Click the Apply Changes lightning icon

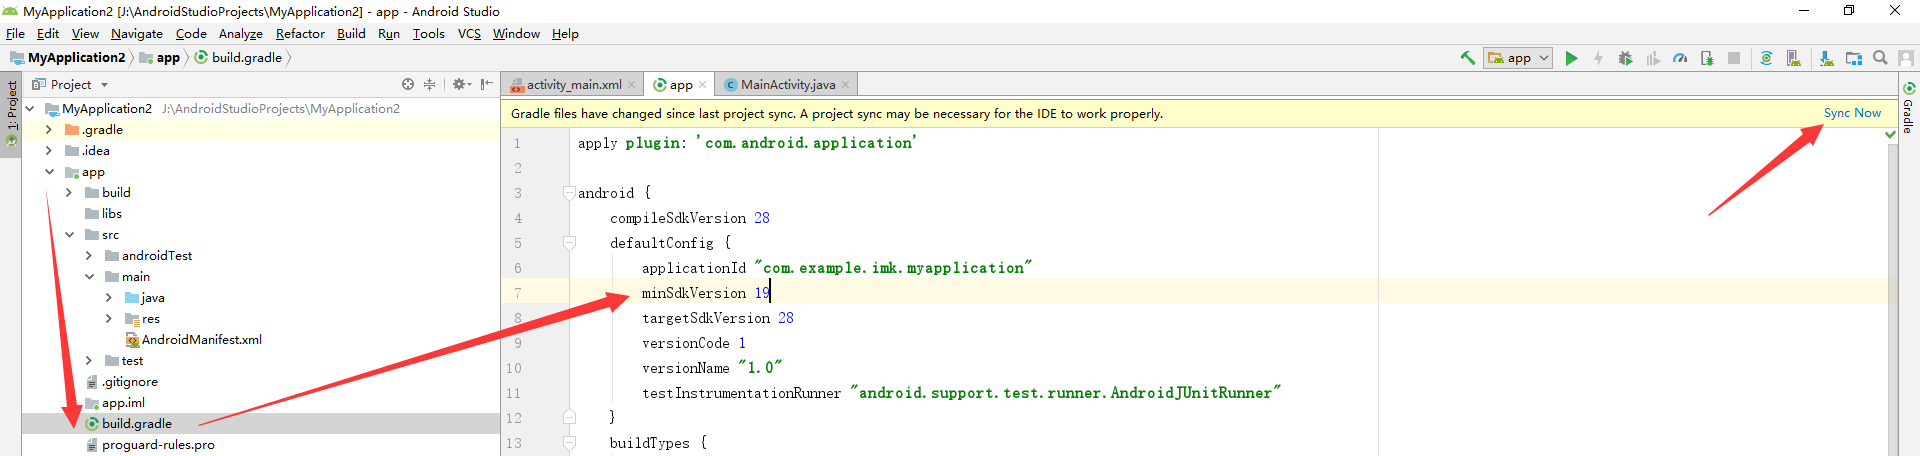(x=1598, y=58)
